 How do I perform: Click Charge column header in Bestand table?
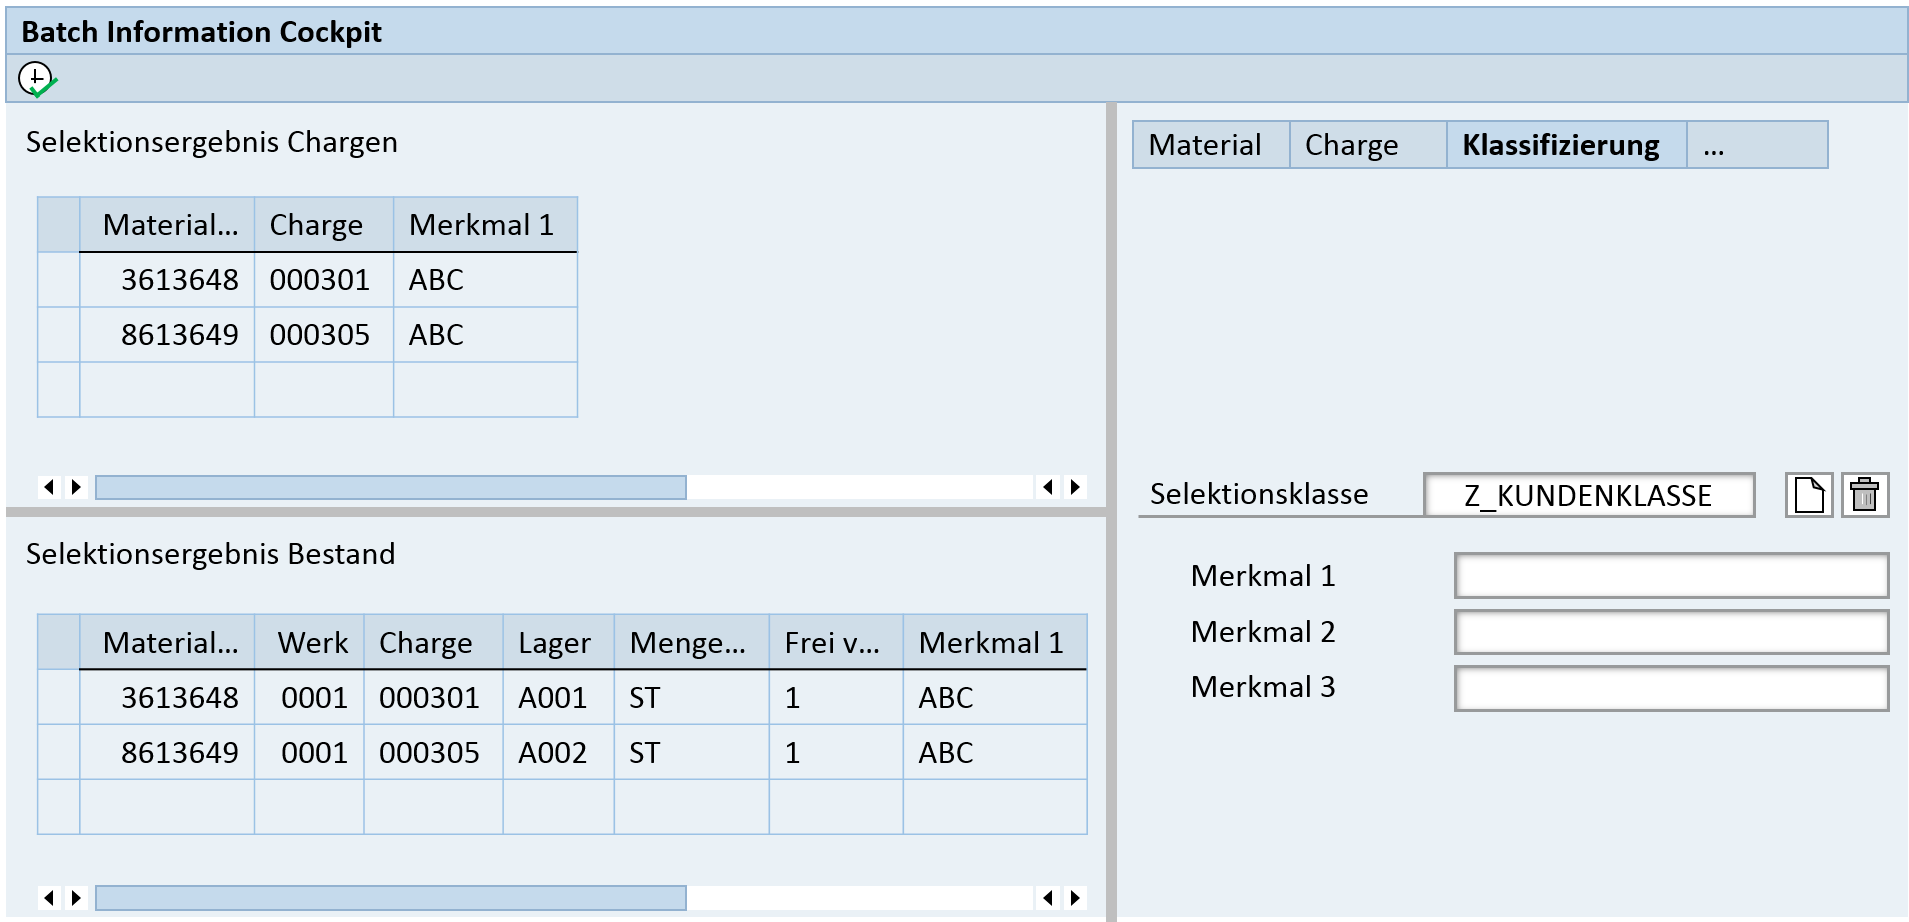coord(433,642)
